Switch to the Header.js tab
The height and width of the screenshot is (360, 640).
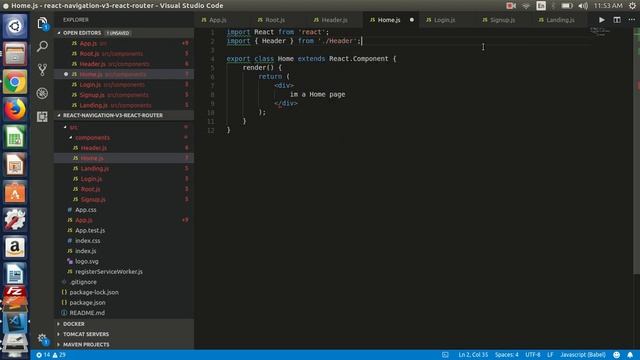point(335,20)
